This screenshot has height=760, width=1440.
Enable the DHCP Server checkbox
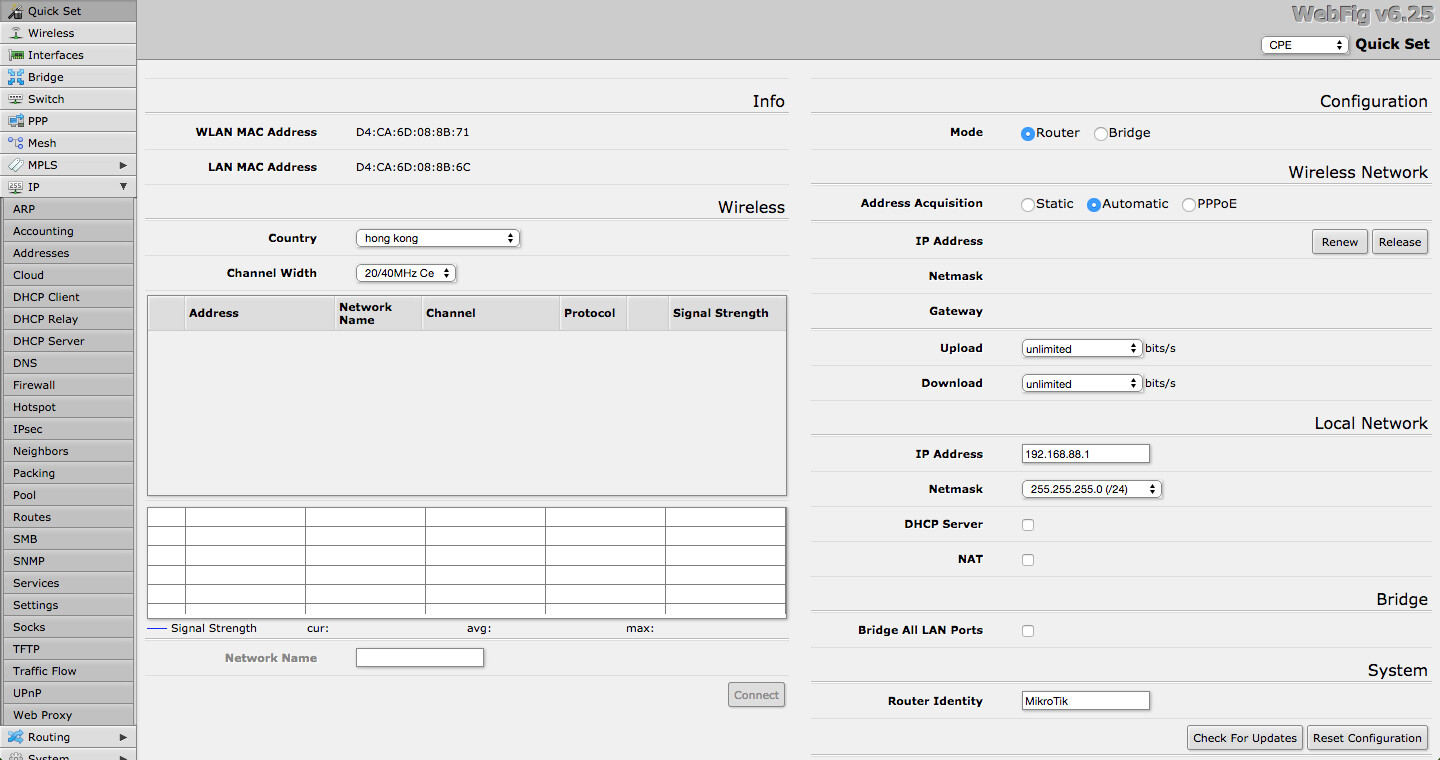point(1028,525)
